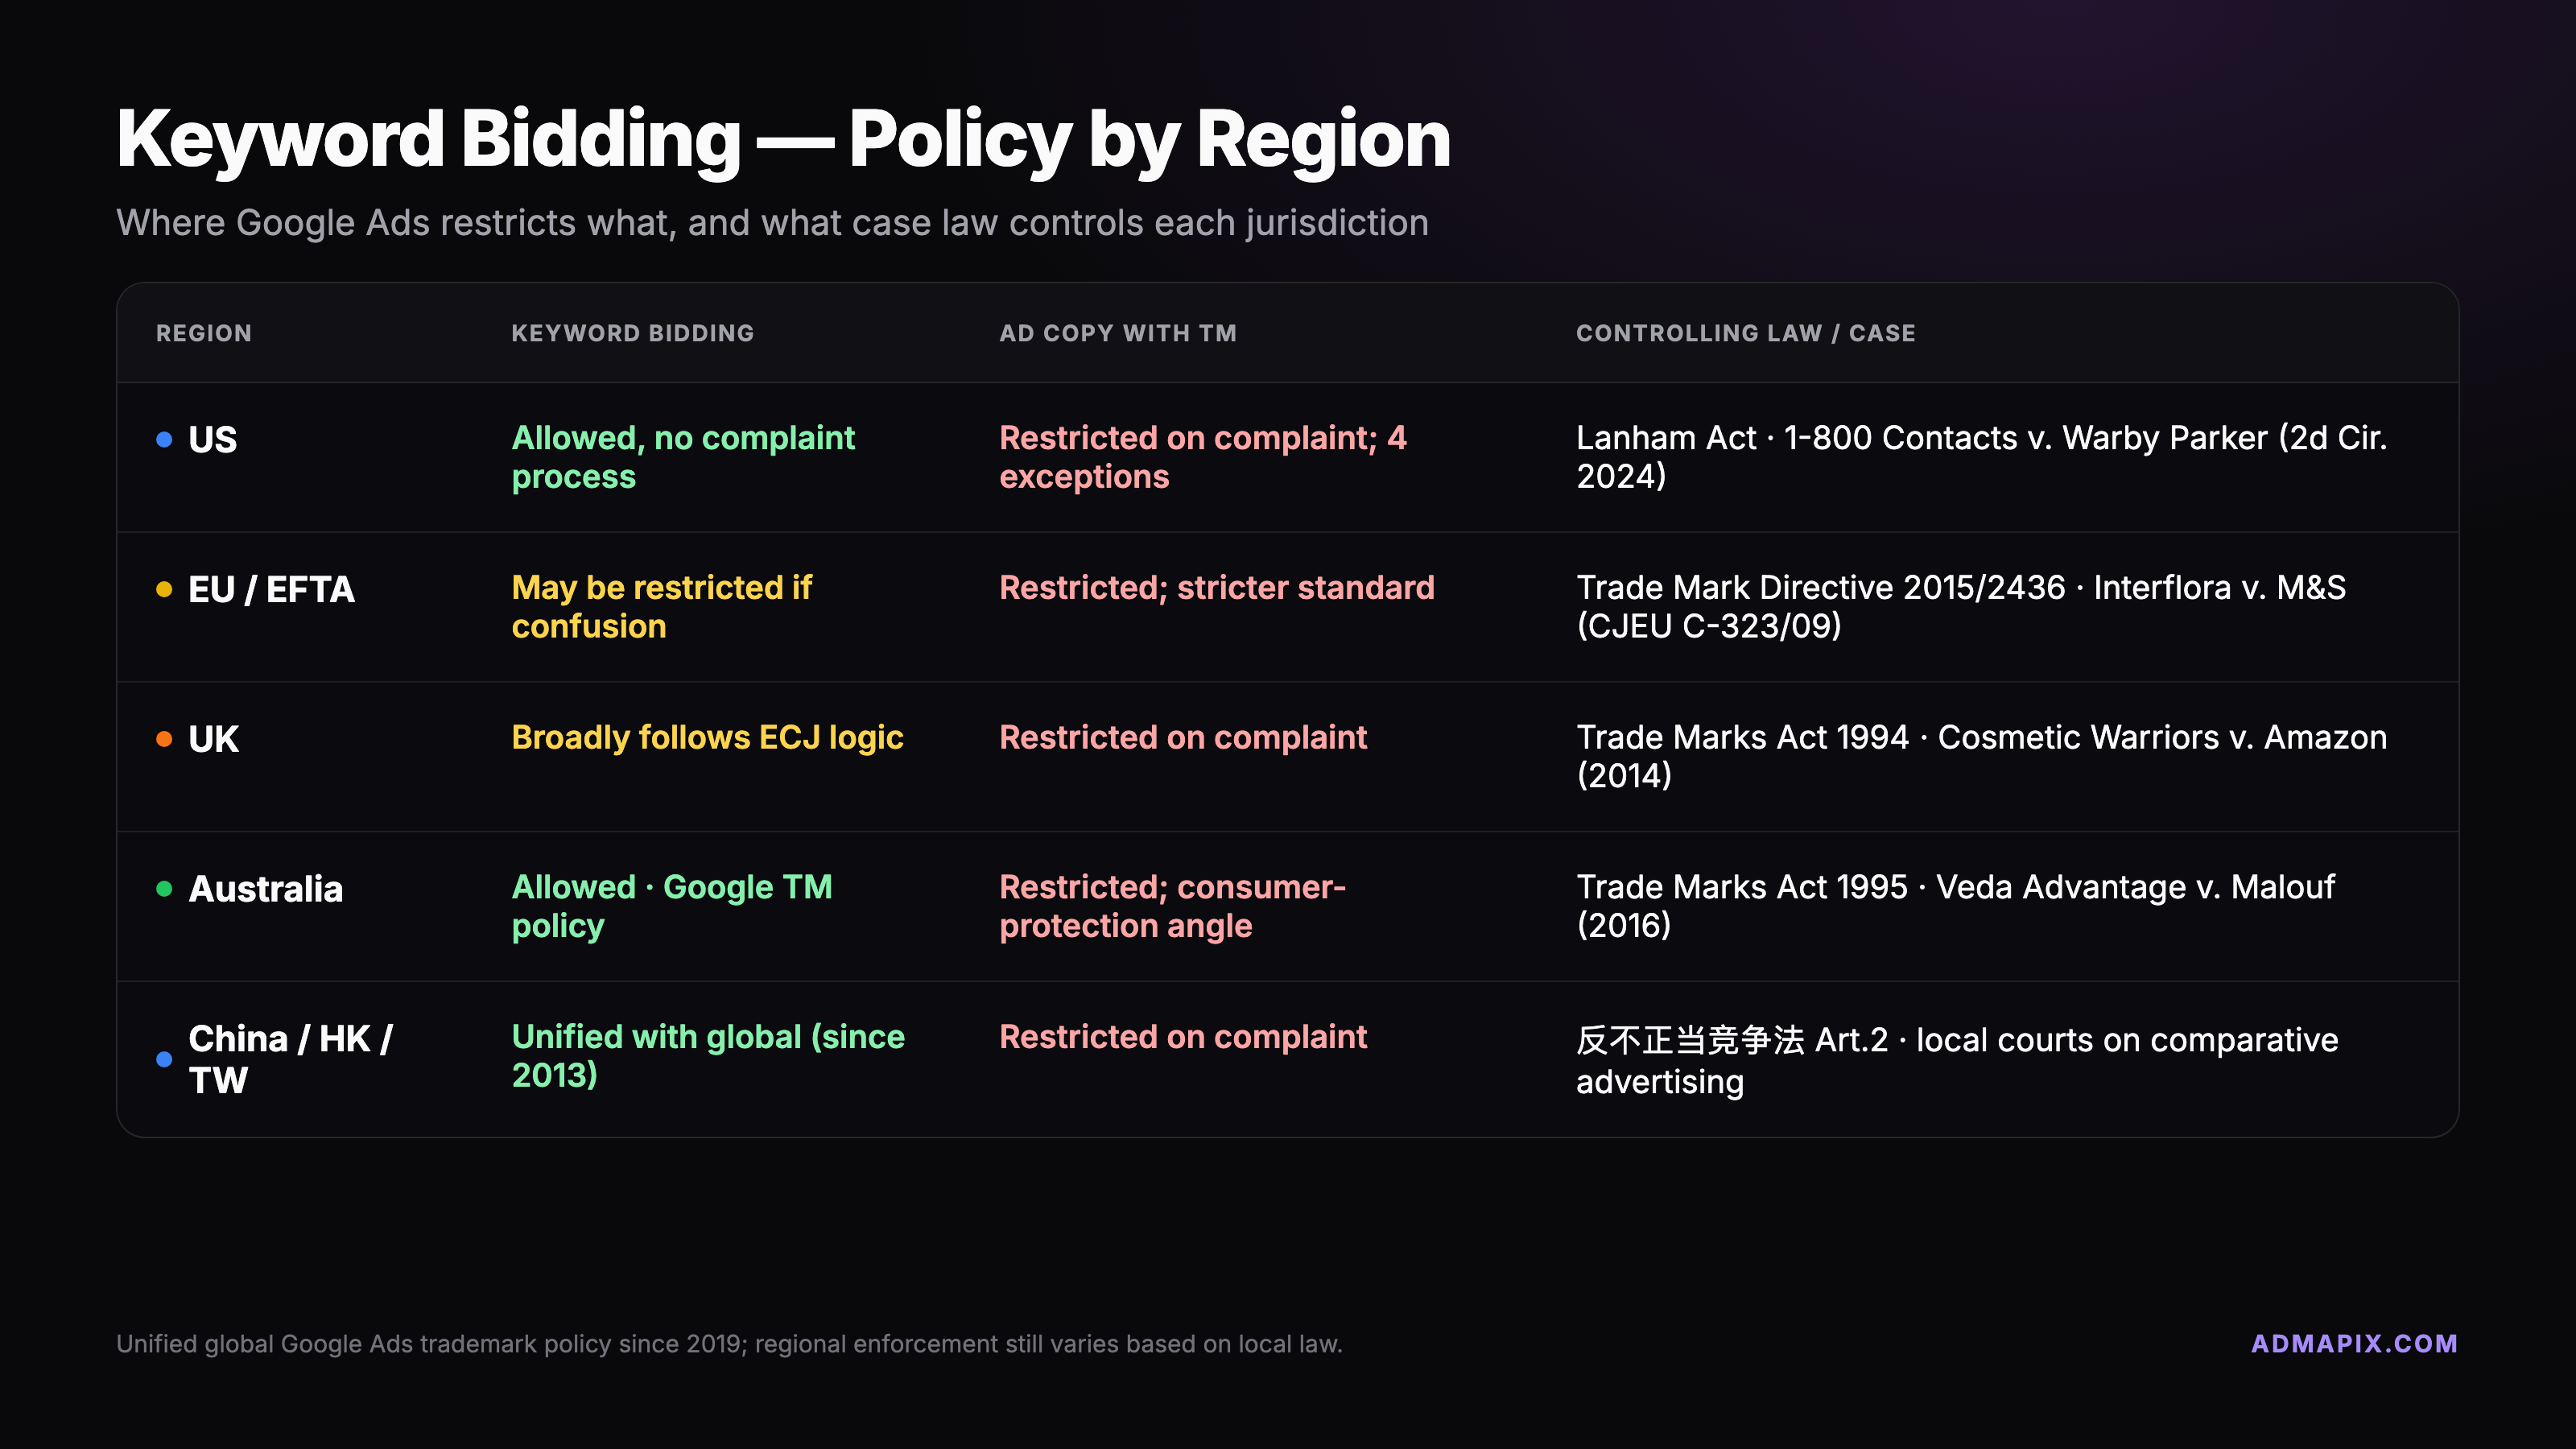
Task: Click 'Allowed, no complaint process' cell
Action: click(x=683, y=457)
